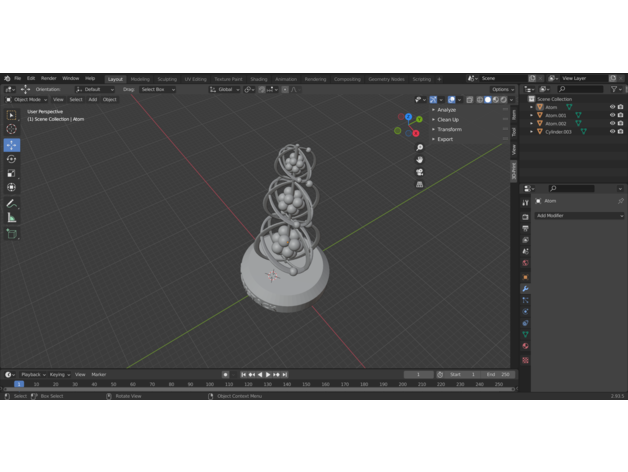Viewport: 628px width, 472px height.
Task: Hide Cylinder.003 using its eye icon
Action: 612,131
